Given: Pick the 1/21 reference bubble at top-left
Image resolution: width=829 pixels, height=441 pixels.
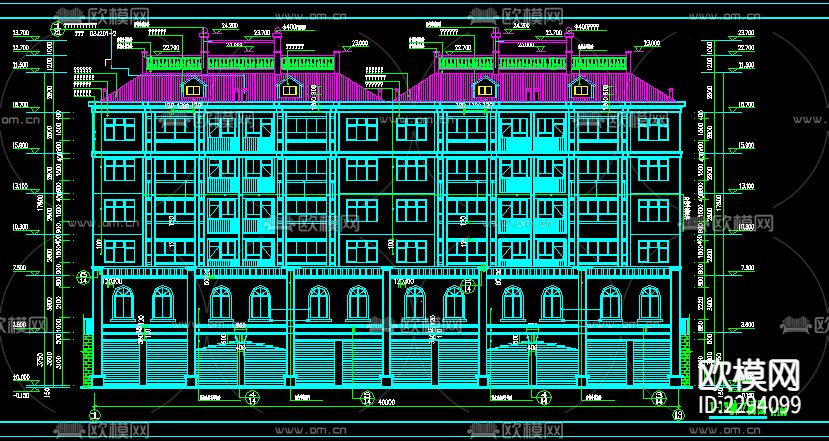Looking at the screenshot, I should (x=58, y=29).
